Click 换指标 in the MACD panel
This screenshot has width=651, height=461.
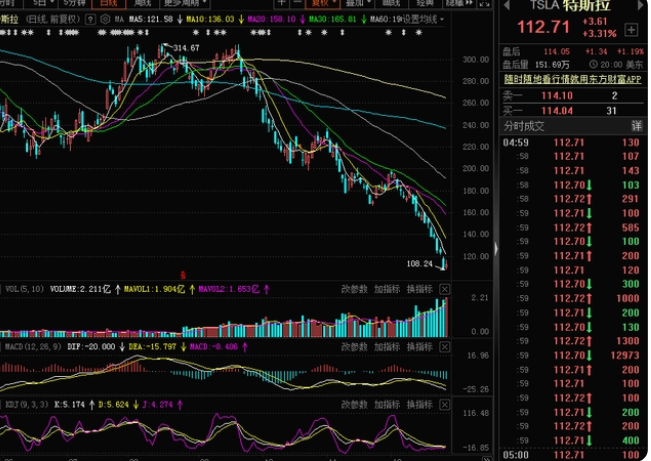tap(420, 347)
